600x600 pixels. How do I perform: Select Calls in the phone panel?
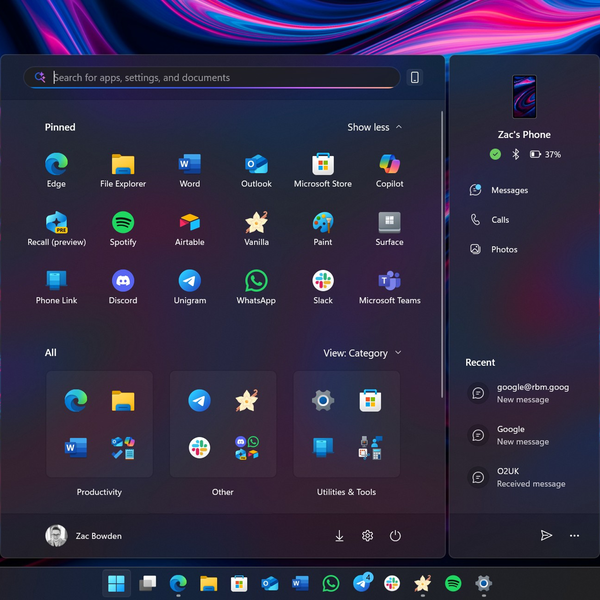(x=499, y=220)
